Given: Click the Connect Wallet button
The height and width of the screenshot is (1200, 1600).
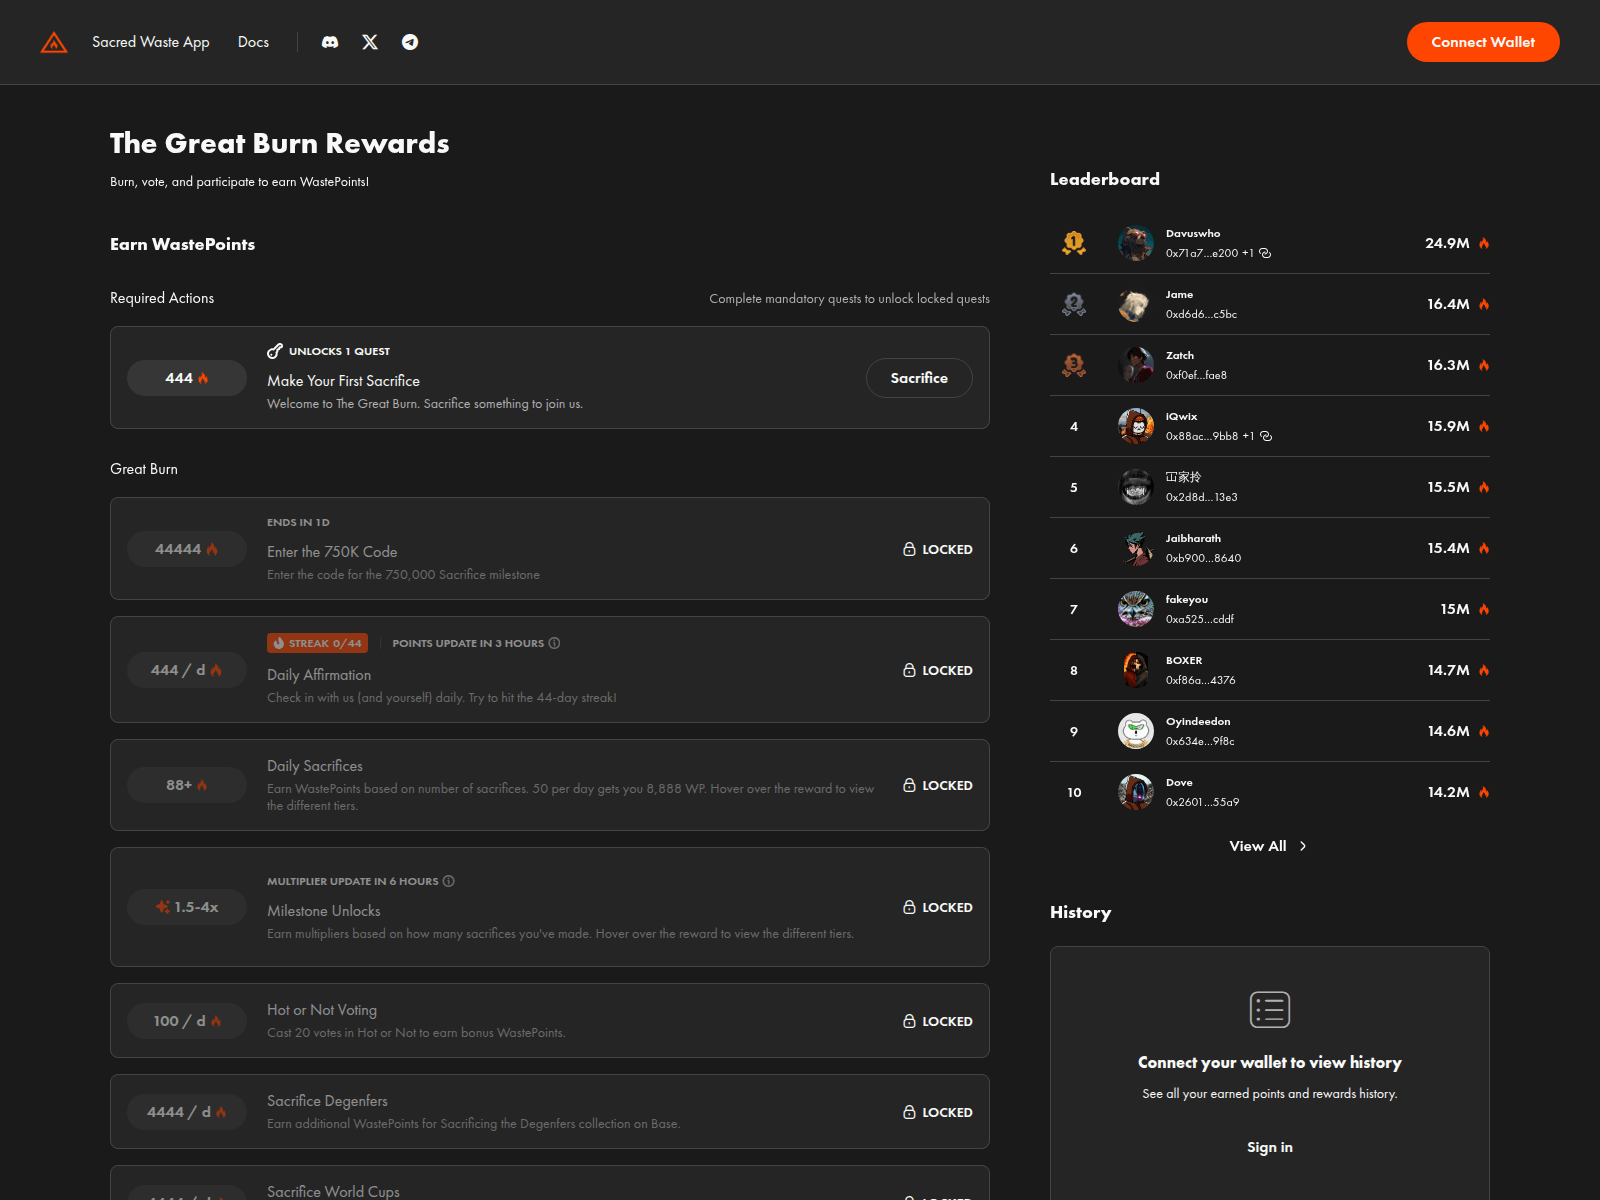Looking at the screenshot, I should click(1483, 42).
